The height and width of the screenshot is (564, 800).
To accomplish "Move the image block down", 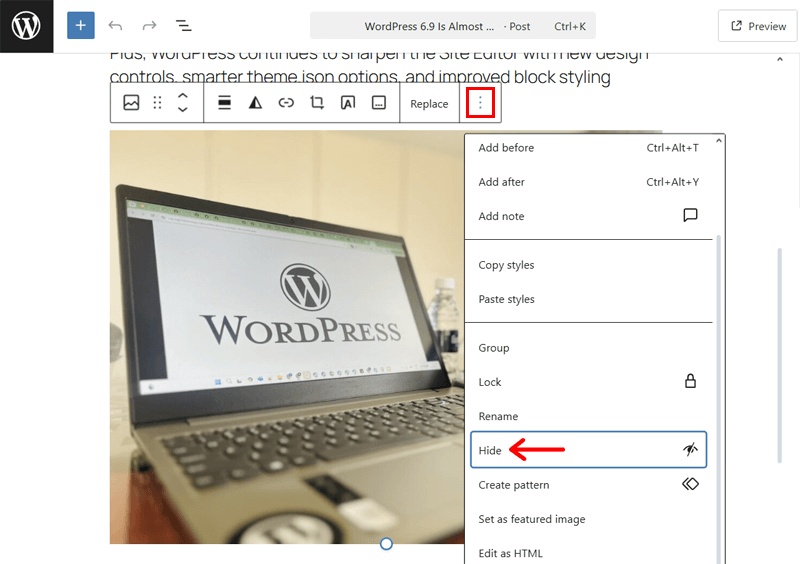I will (x=183, y=110).
